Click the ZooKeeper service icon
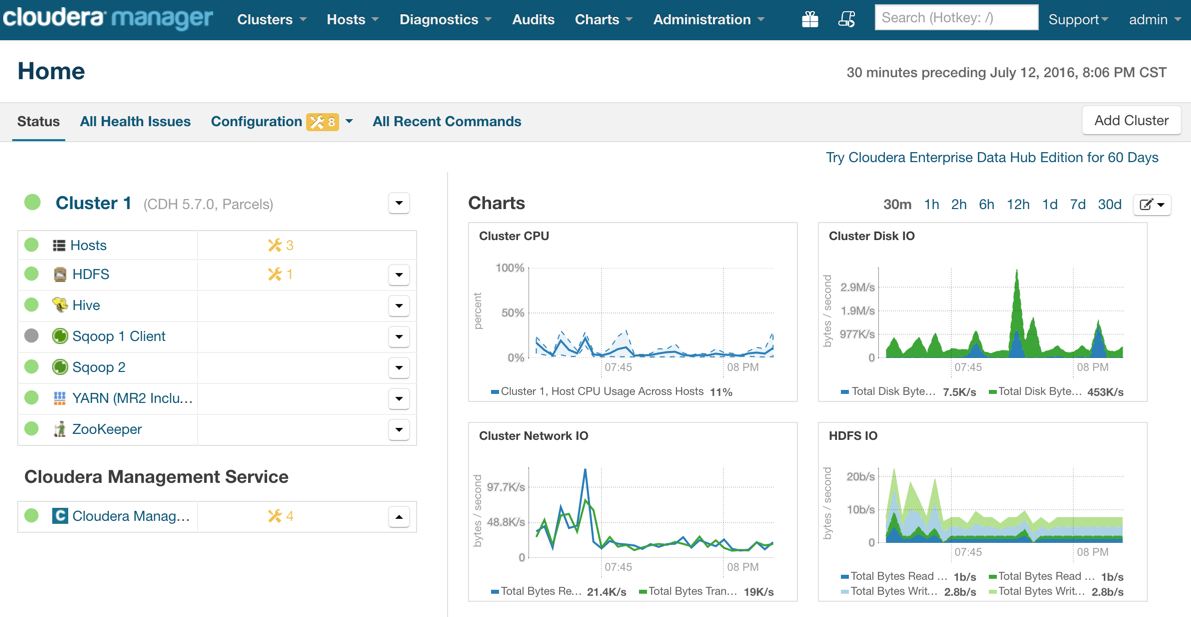The width and height of the screenshot is (1191, 617). [60, 429]
